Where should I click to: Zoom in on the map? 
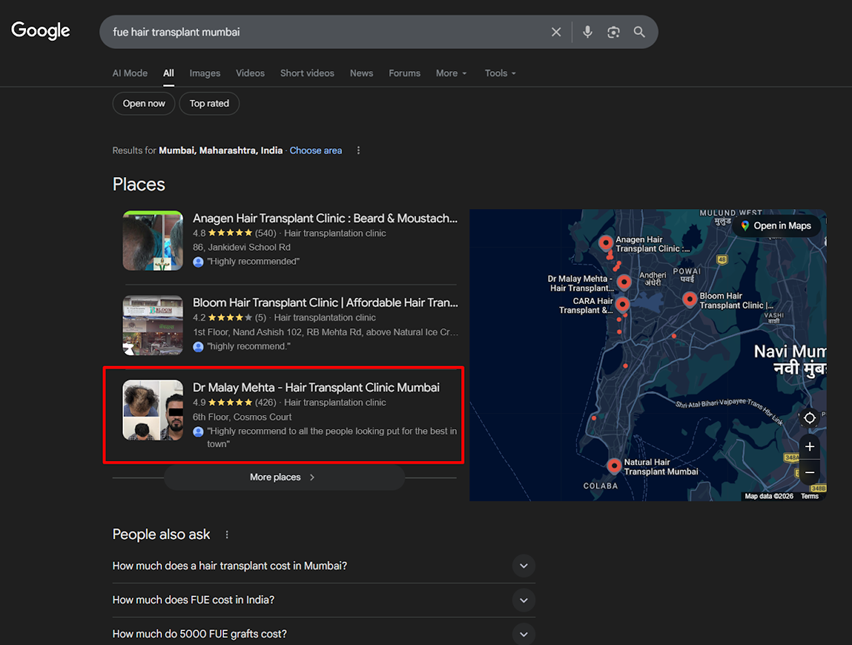[x=810, y=447]
